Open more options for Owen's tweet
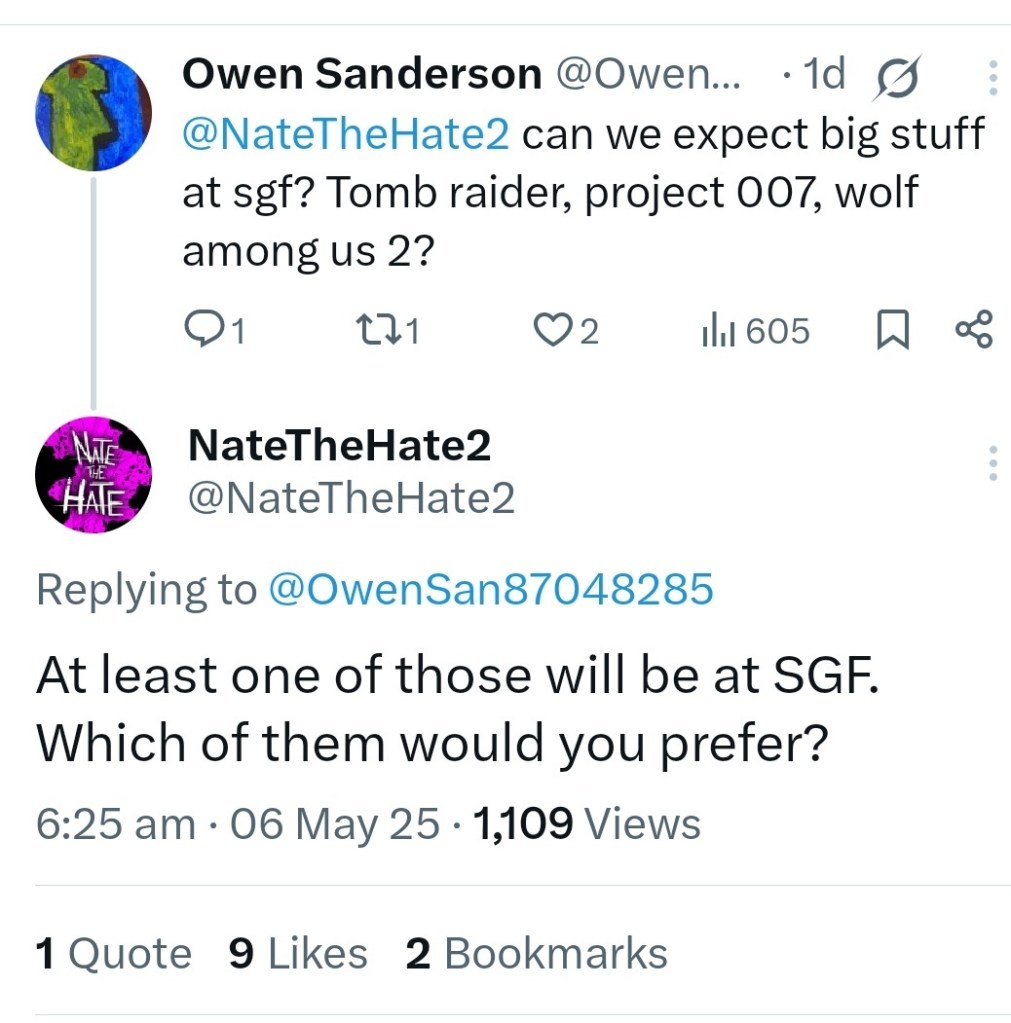The image size is (1011, 1023). click(992, 78)
